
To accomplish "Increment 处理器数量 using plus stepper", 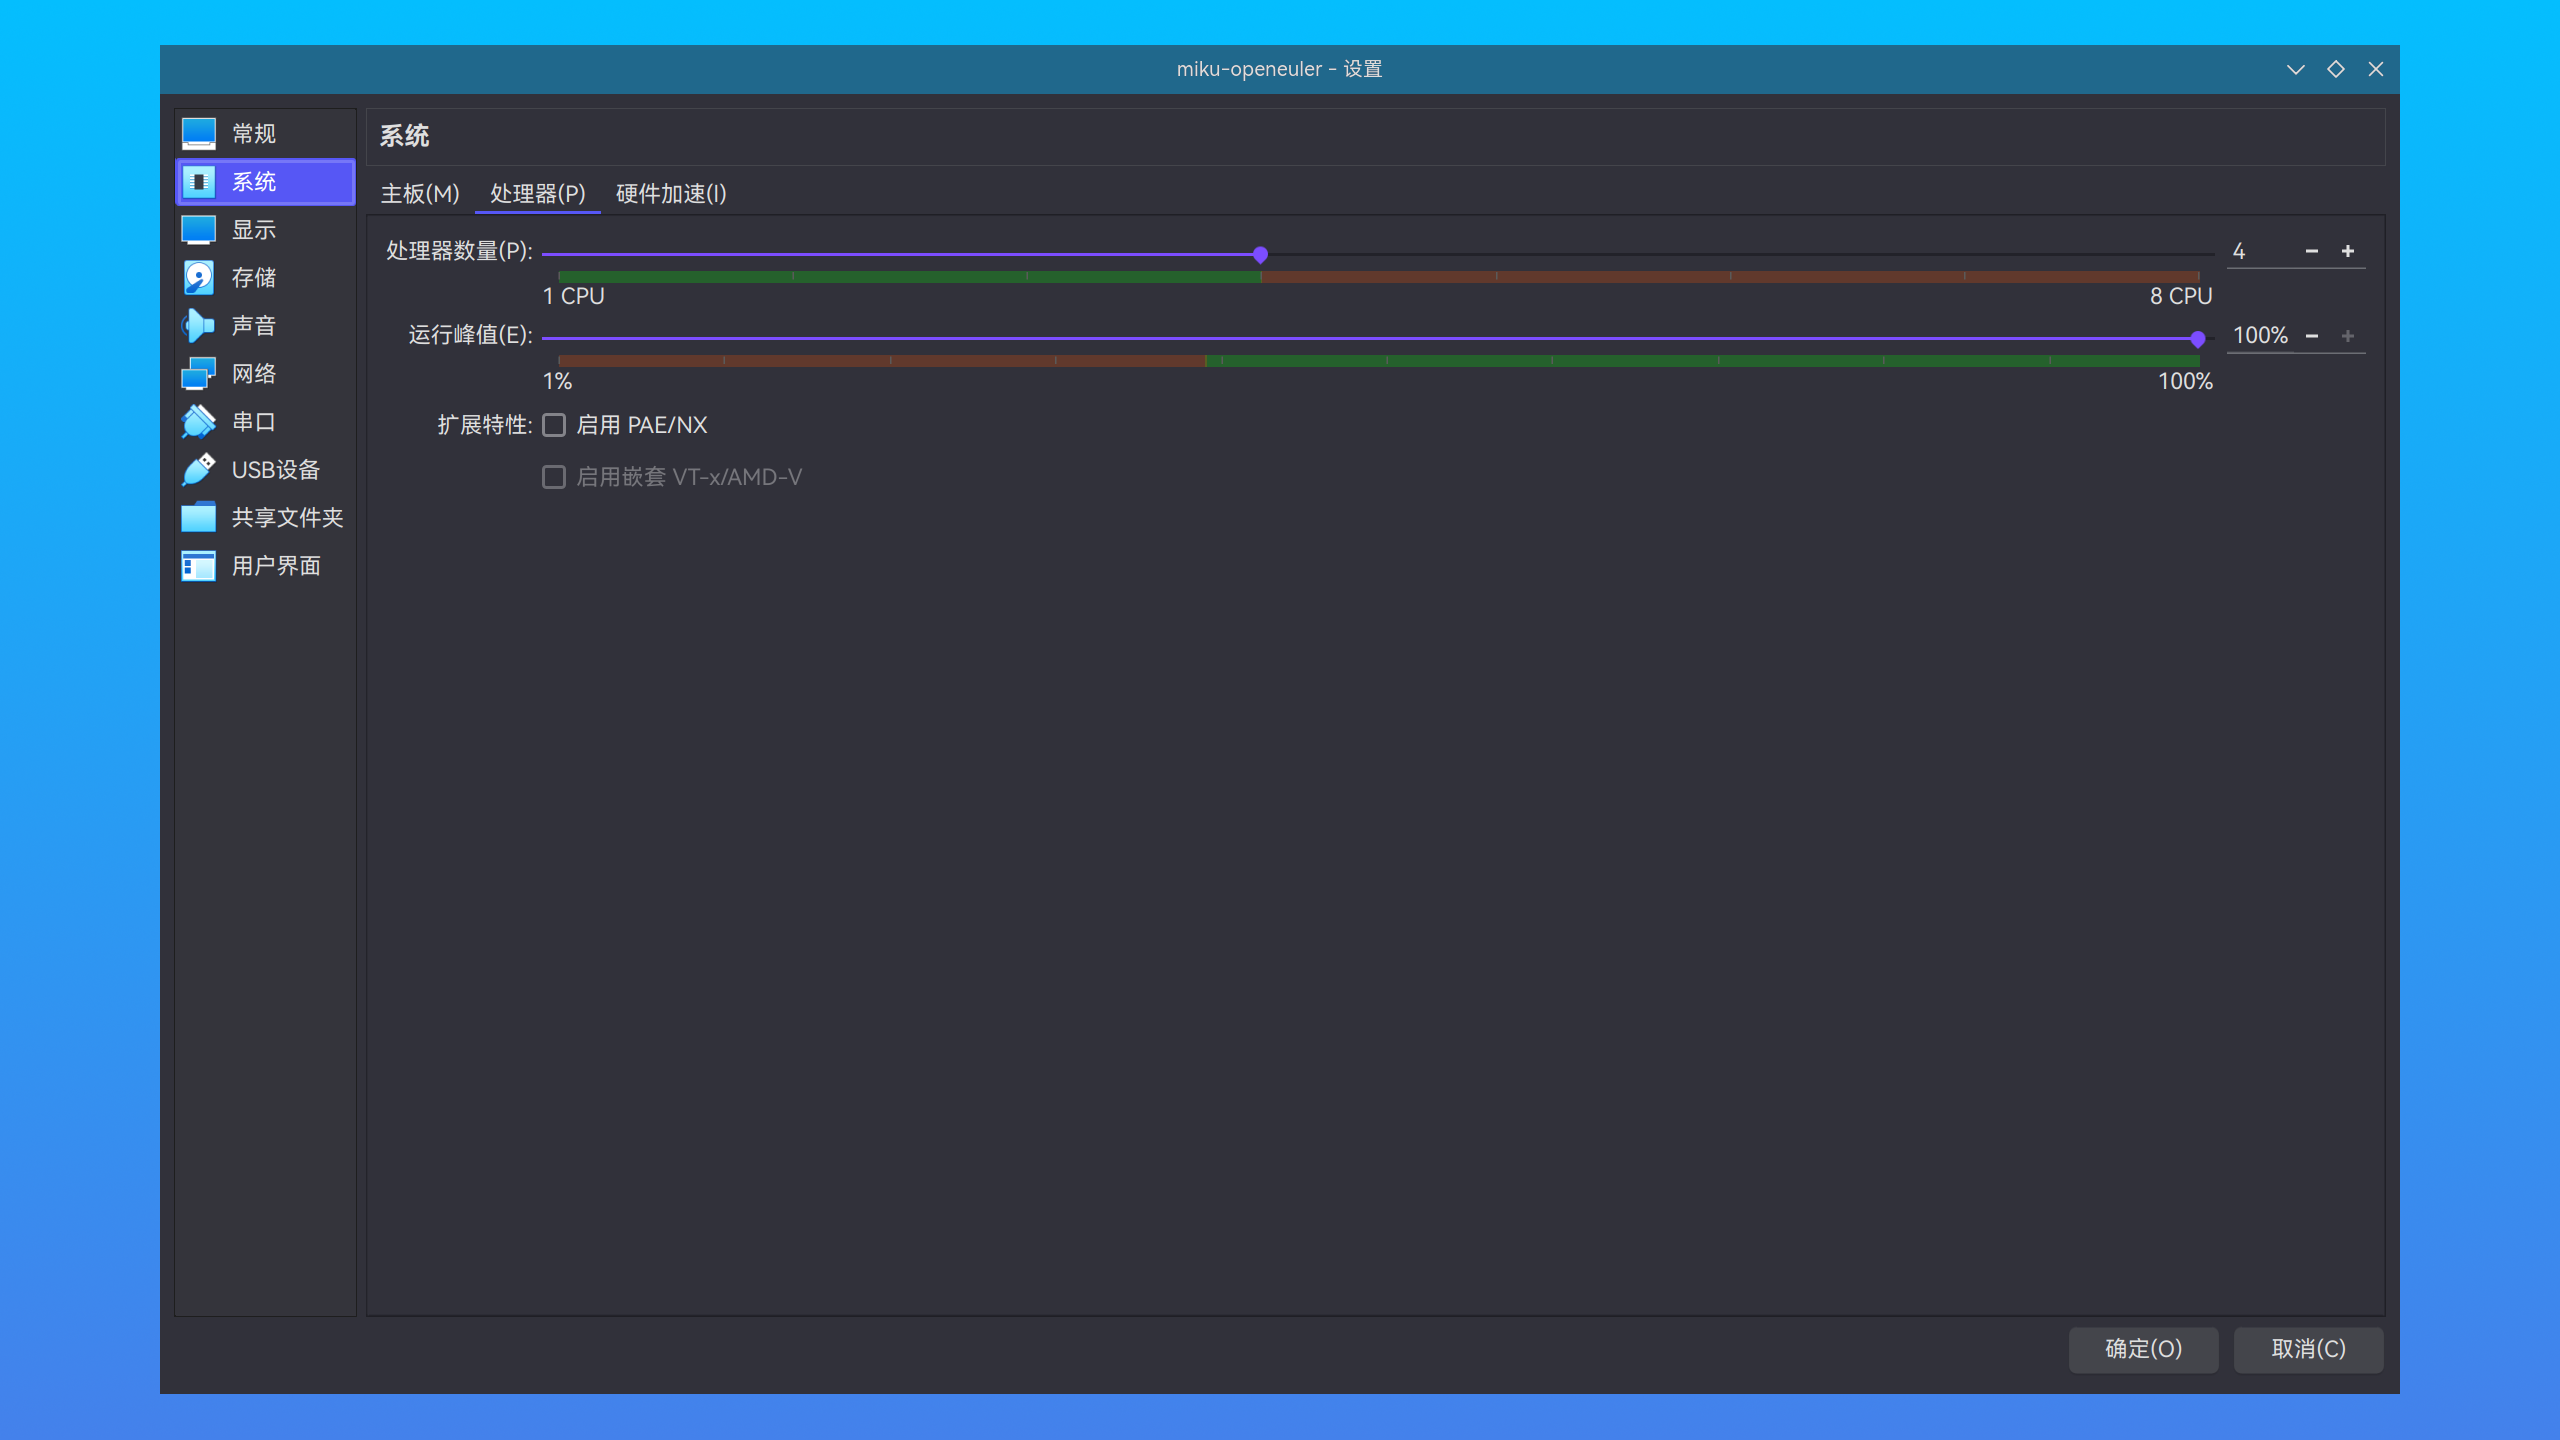I will coord(2351,251).
